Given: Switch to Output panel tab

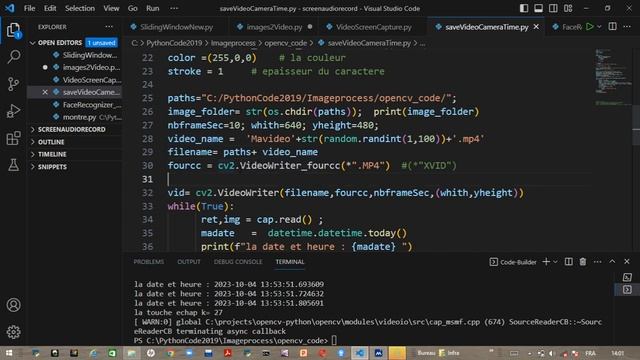Looking at the screenshot, I should click(189, 262).
